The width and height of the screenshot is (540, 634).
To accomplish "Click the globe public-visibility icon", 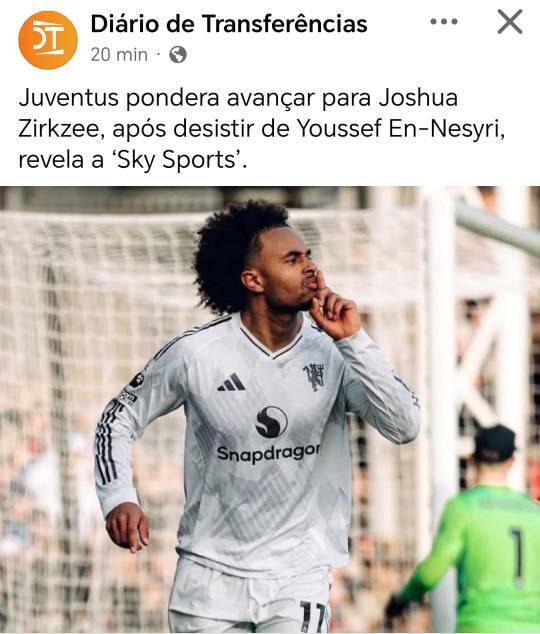I will point(178,55).
